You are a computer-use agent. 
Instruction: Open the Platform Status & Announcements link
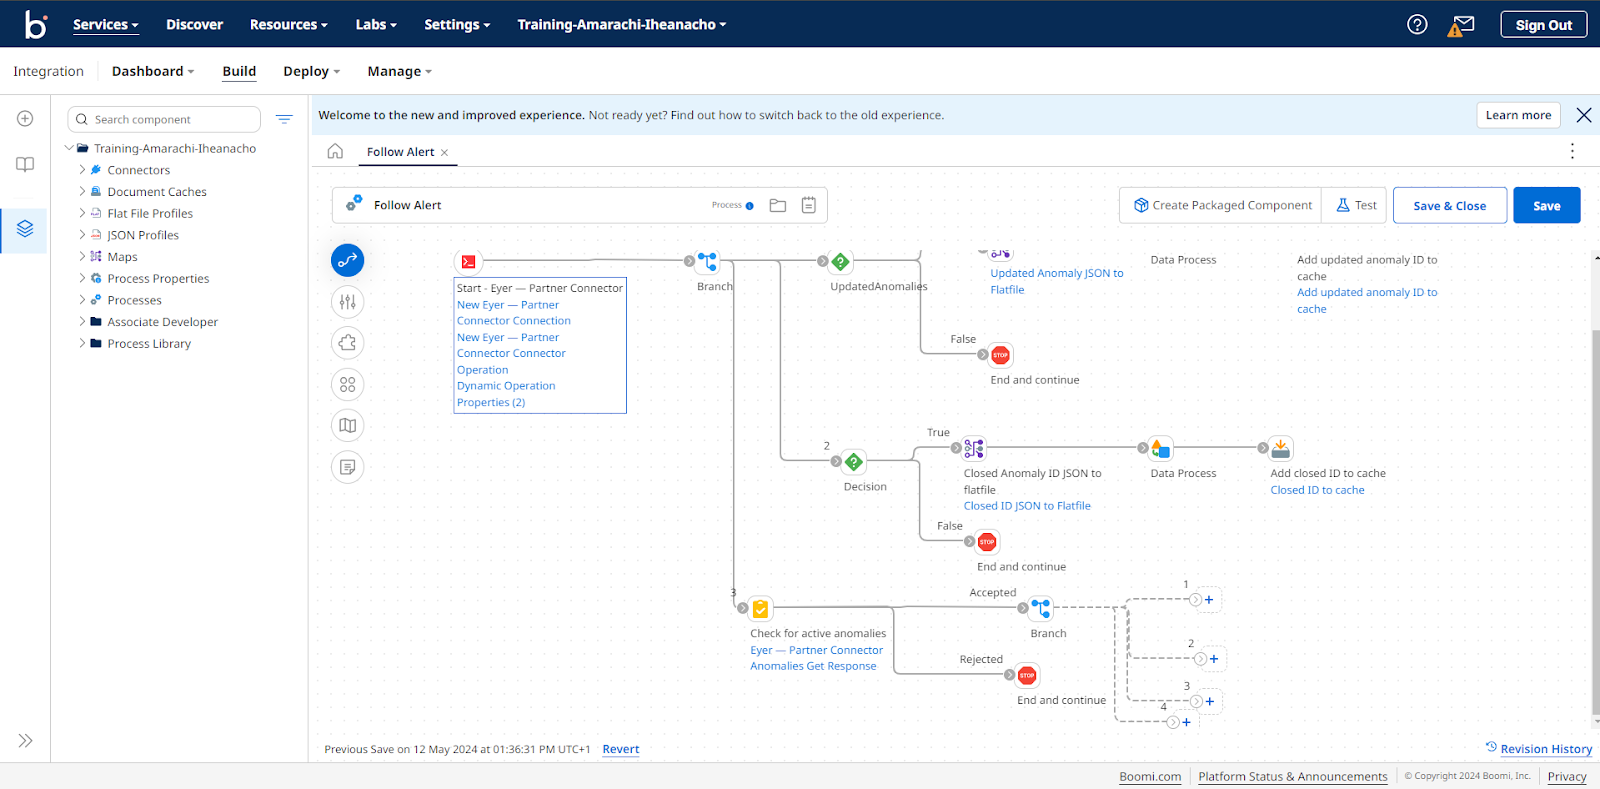click(1293, 776)
